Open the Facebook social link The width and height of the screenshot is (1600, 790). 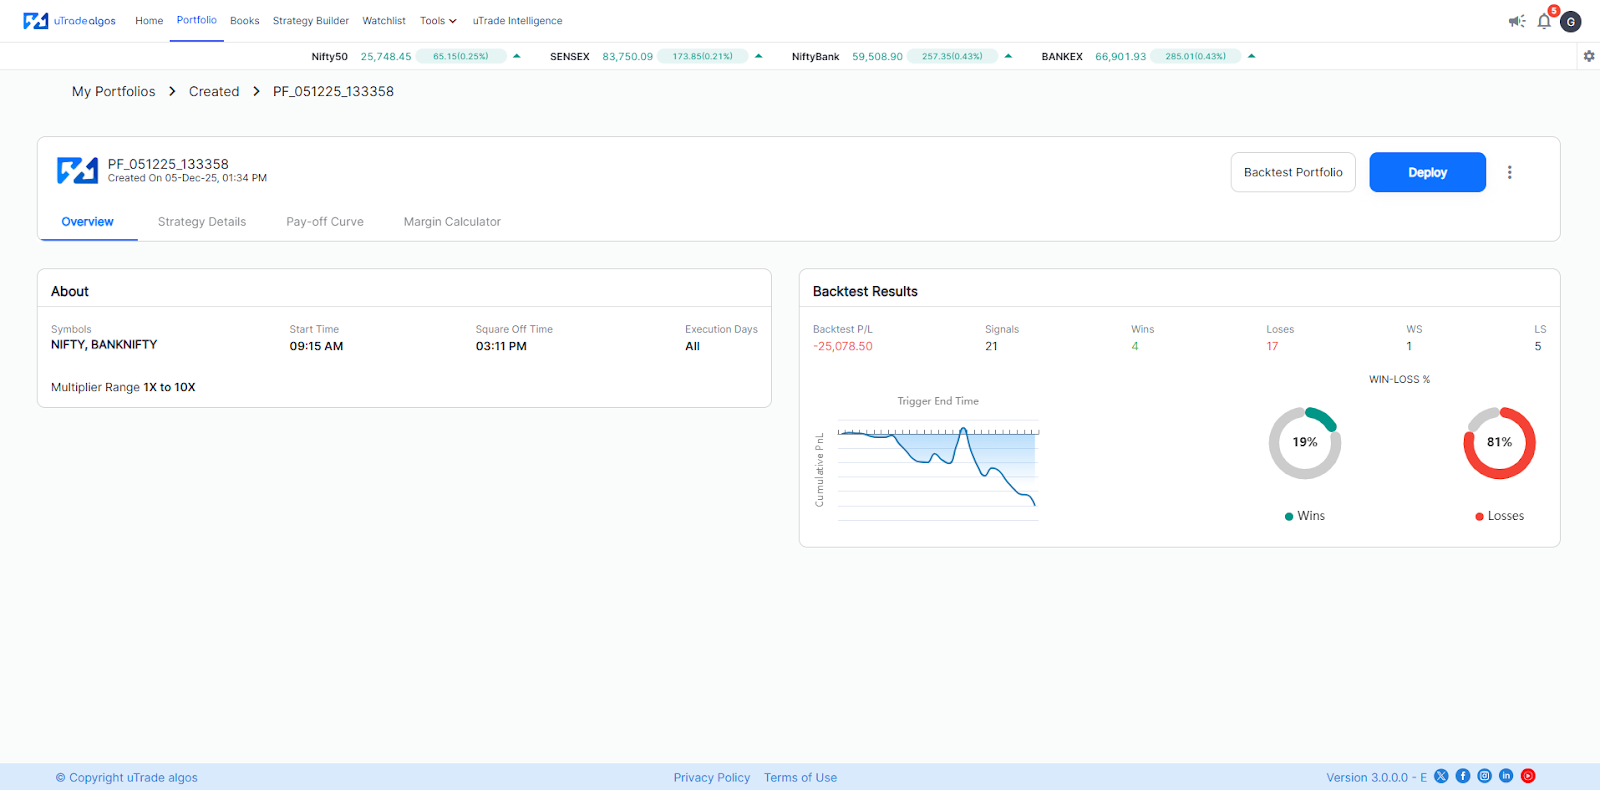[1463, 776]
